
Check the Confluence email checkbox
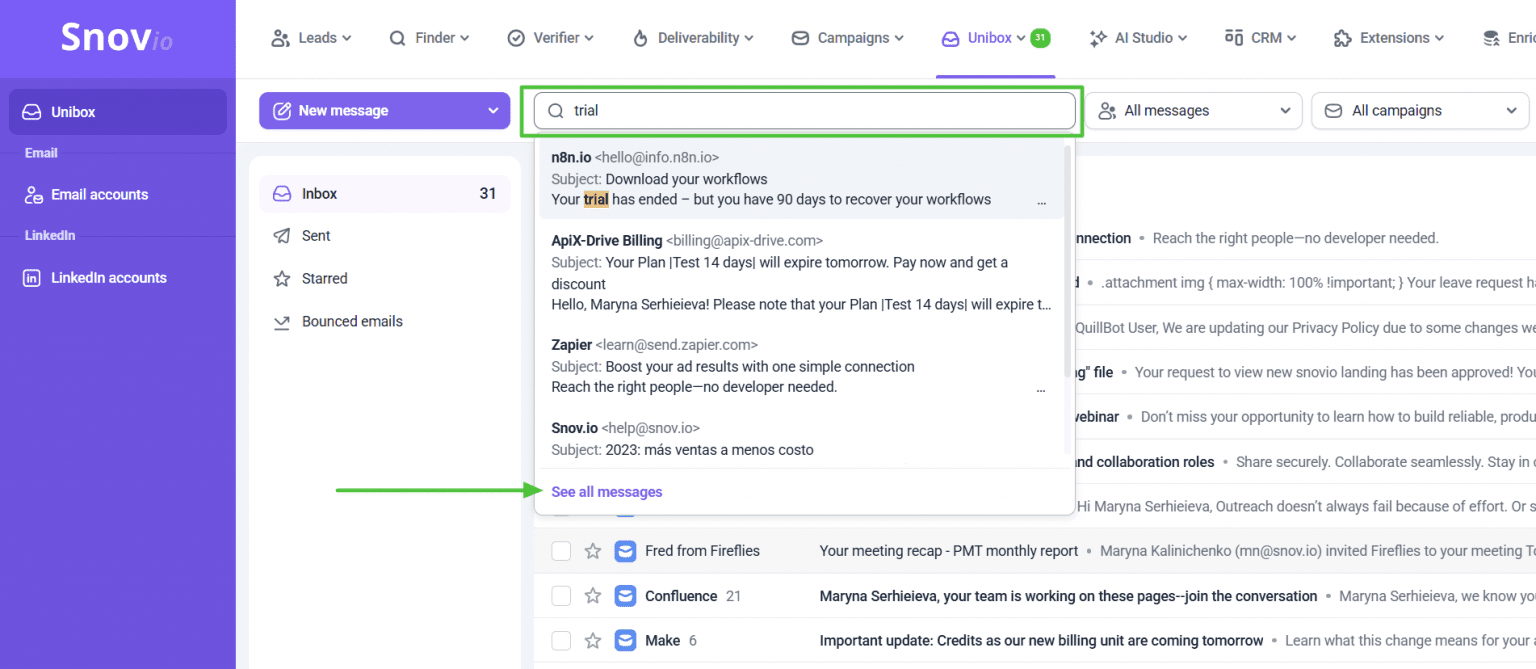click(x=561, y=596)
